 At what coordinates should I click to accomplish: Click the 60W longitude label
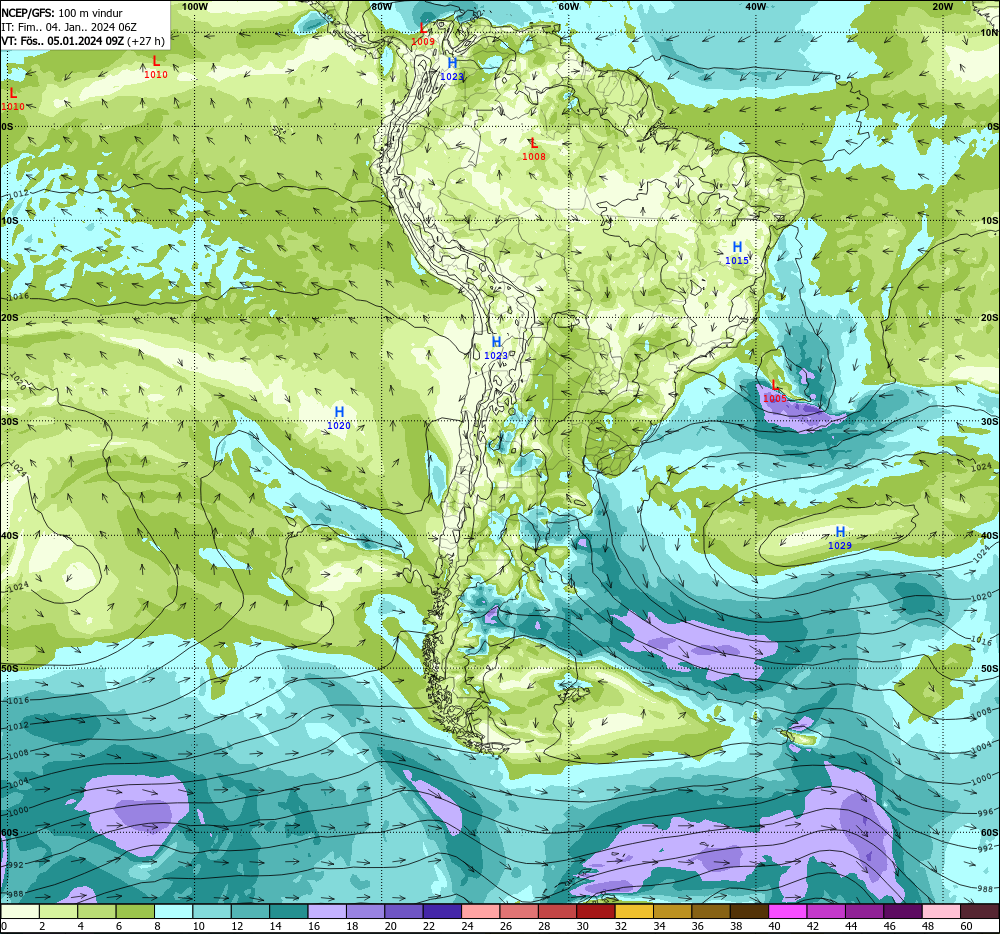click(x=569, y=6)
